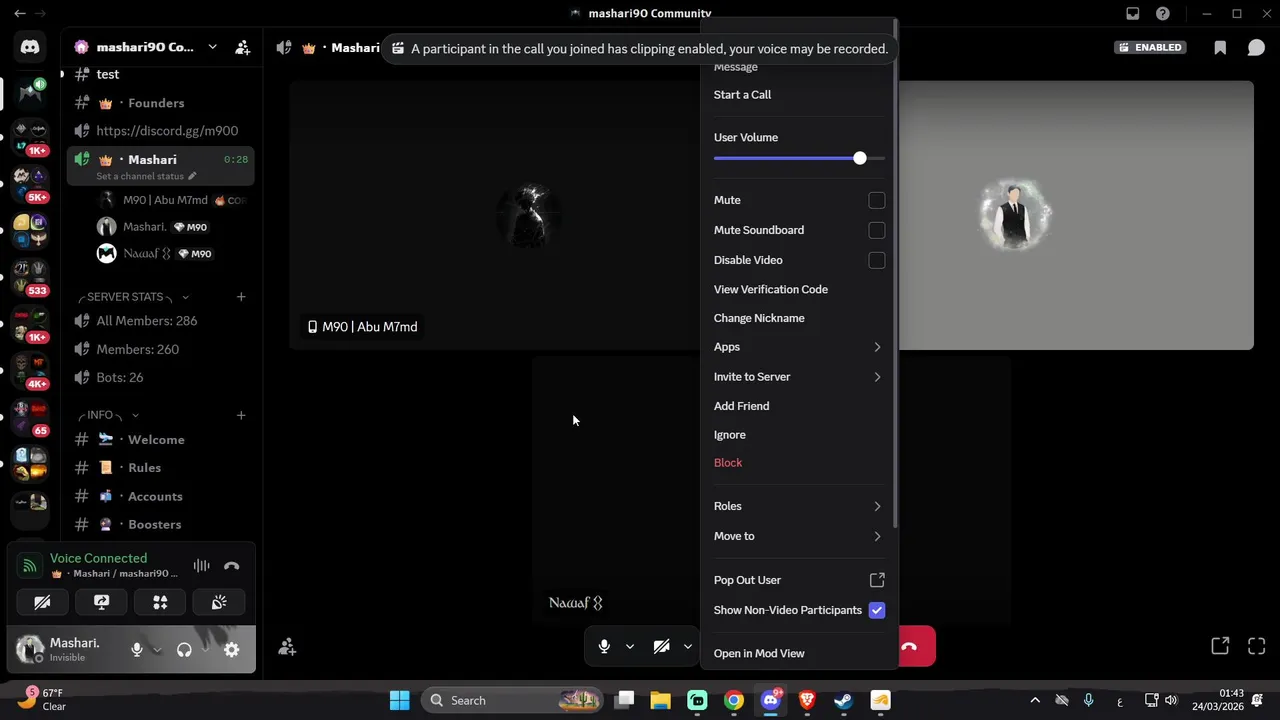Uncheck Show Non-Video Participants

pos(877,610)
